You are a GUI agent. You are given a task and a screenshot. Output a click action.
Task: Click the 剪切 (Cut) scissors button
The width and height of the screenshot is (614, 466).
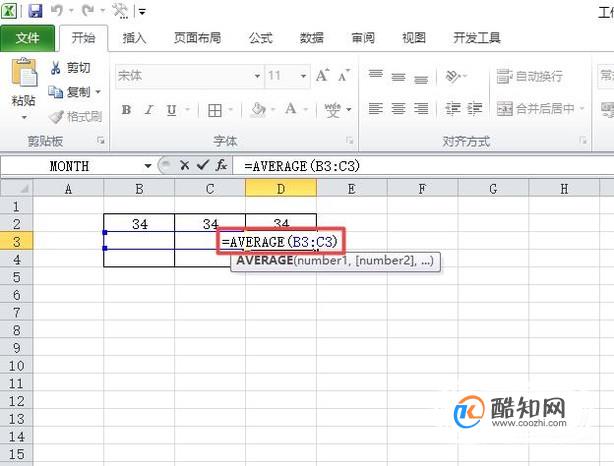(x=71, y=68)
